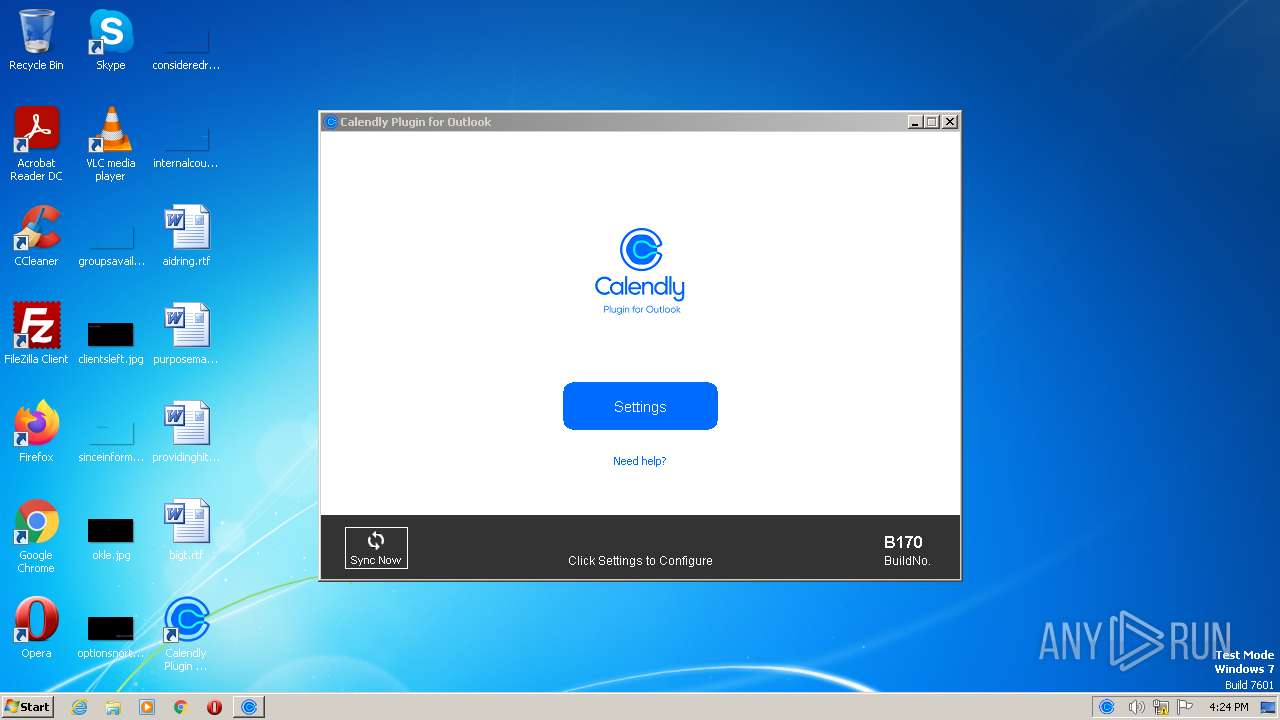Image resolution: width=1280 pixels, height=720 pixels.
Task: Launch Opera from the taskbar
Action: (x=214, y=707)
